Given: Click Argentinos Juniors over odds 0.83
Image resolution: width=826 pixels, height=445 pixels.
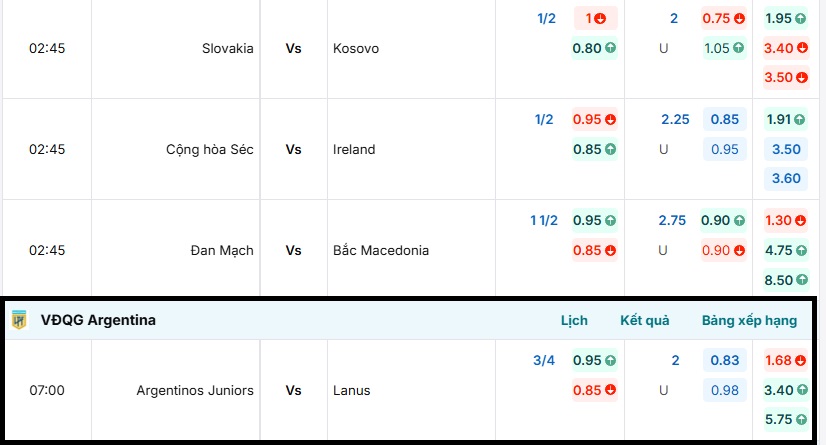Looking at the screenshot, I should coord(724,360).
